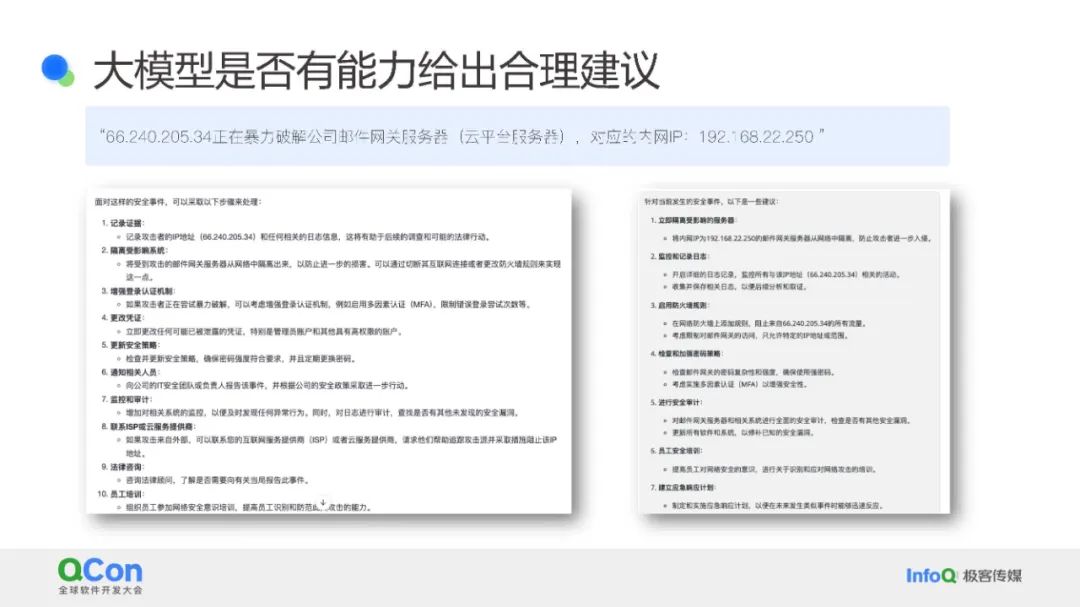Click the small down arrow in left response
The image size is (1080, 607).
point(322,504)
